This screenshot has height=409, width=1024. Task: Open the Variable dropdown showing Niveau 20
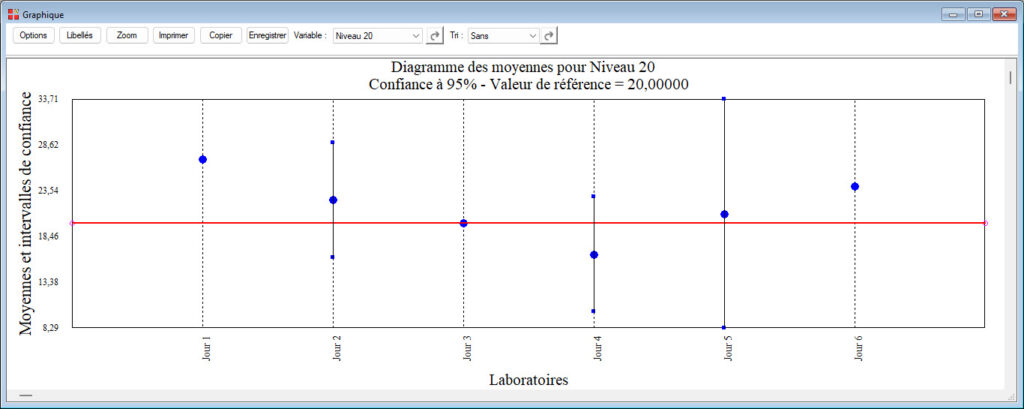(378, 35)
